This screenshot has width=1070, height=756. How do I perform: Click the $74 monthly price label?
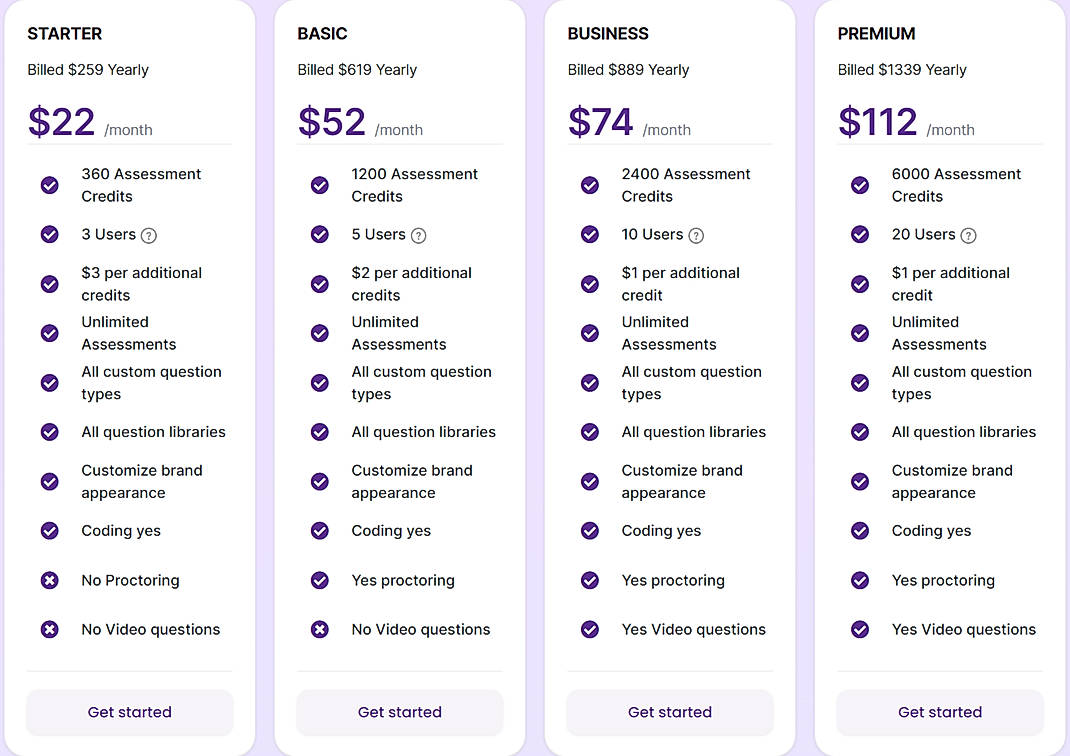point(598,121)
